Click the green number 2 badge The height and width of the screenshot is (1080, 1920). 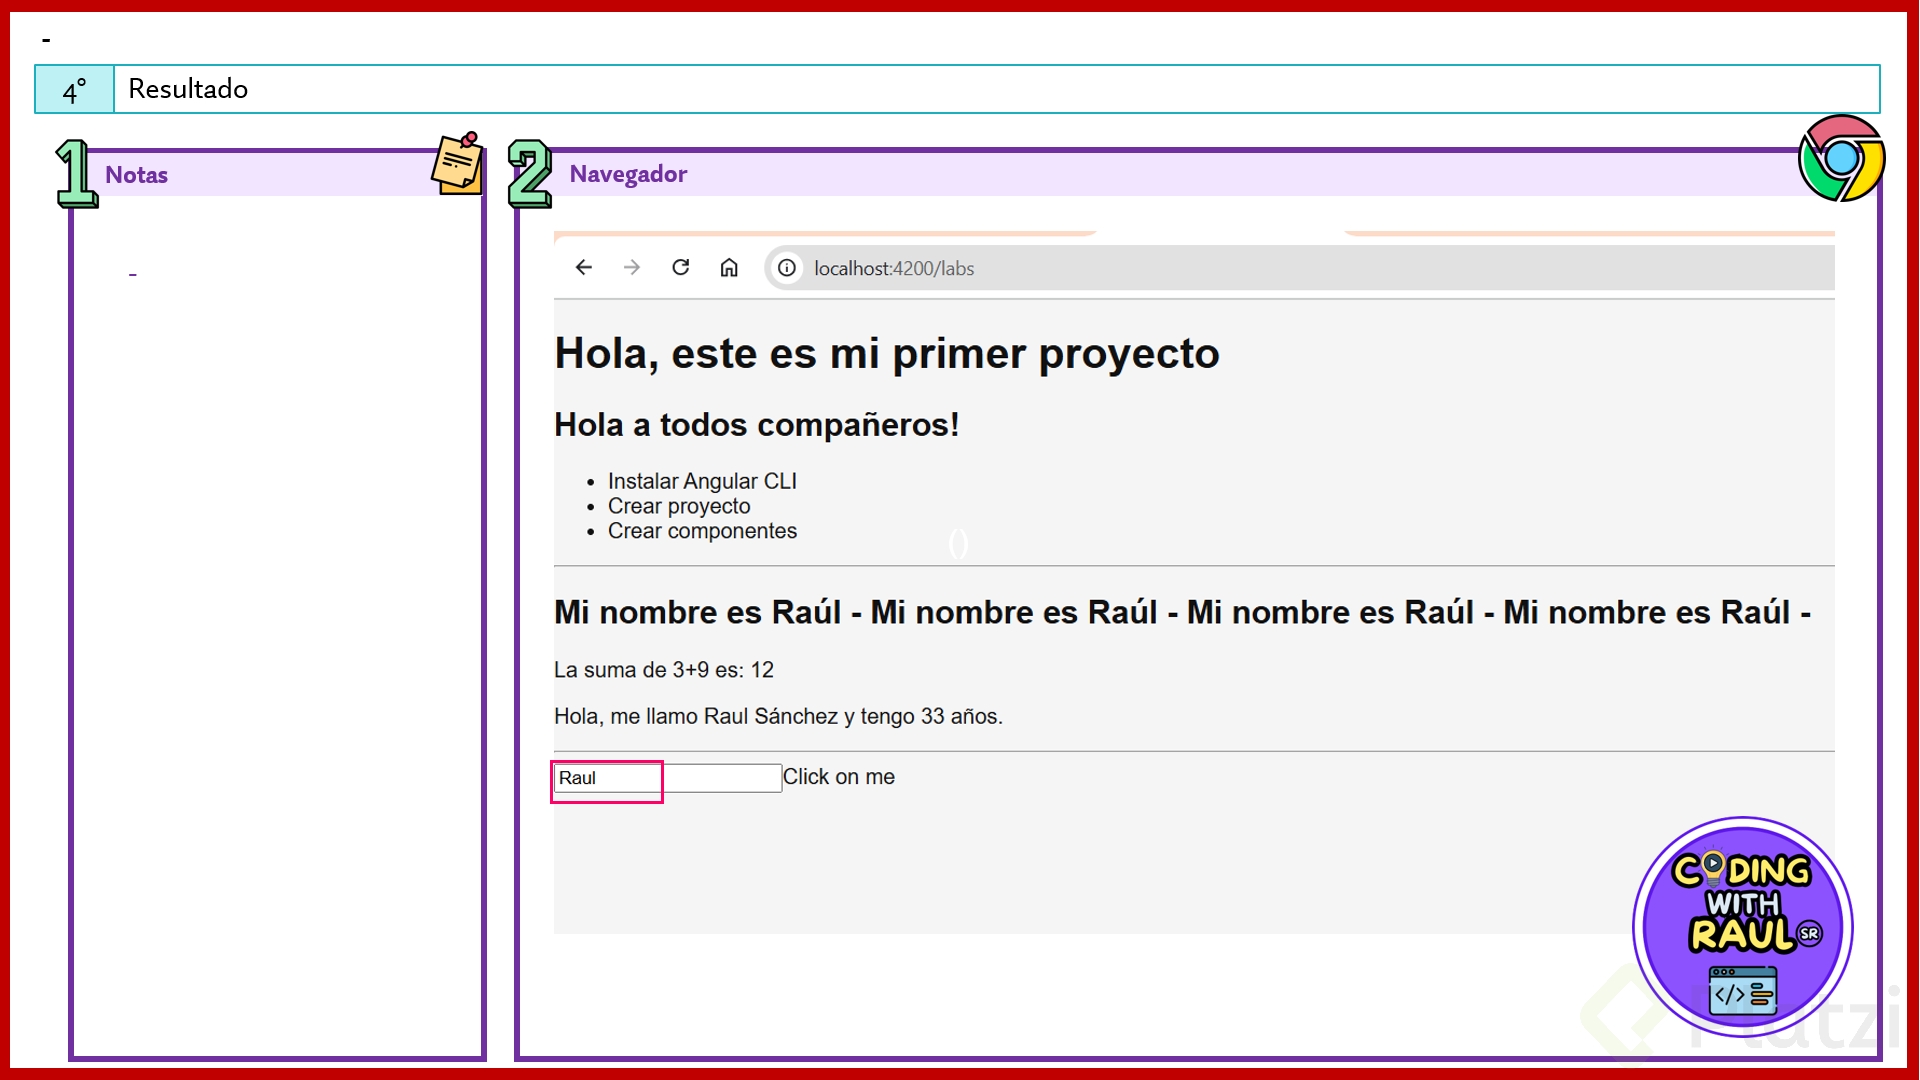[529, 174]
